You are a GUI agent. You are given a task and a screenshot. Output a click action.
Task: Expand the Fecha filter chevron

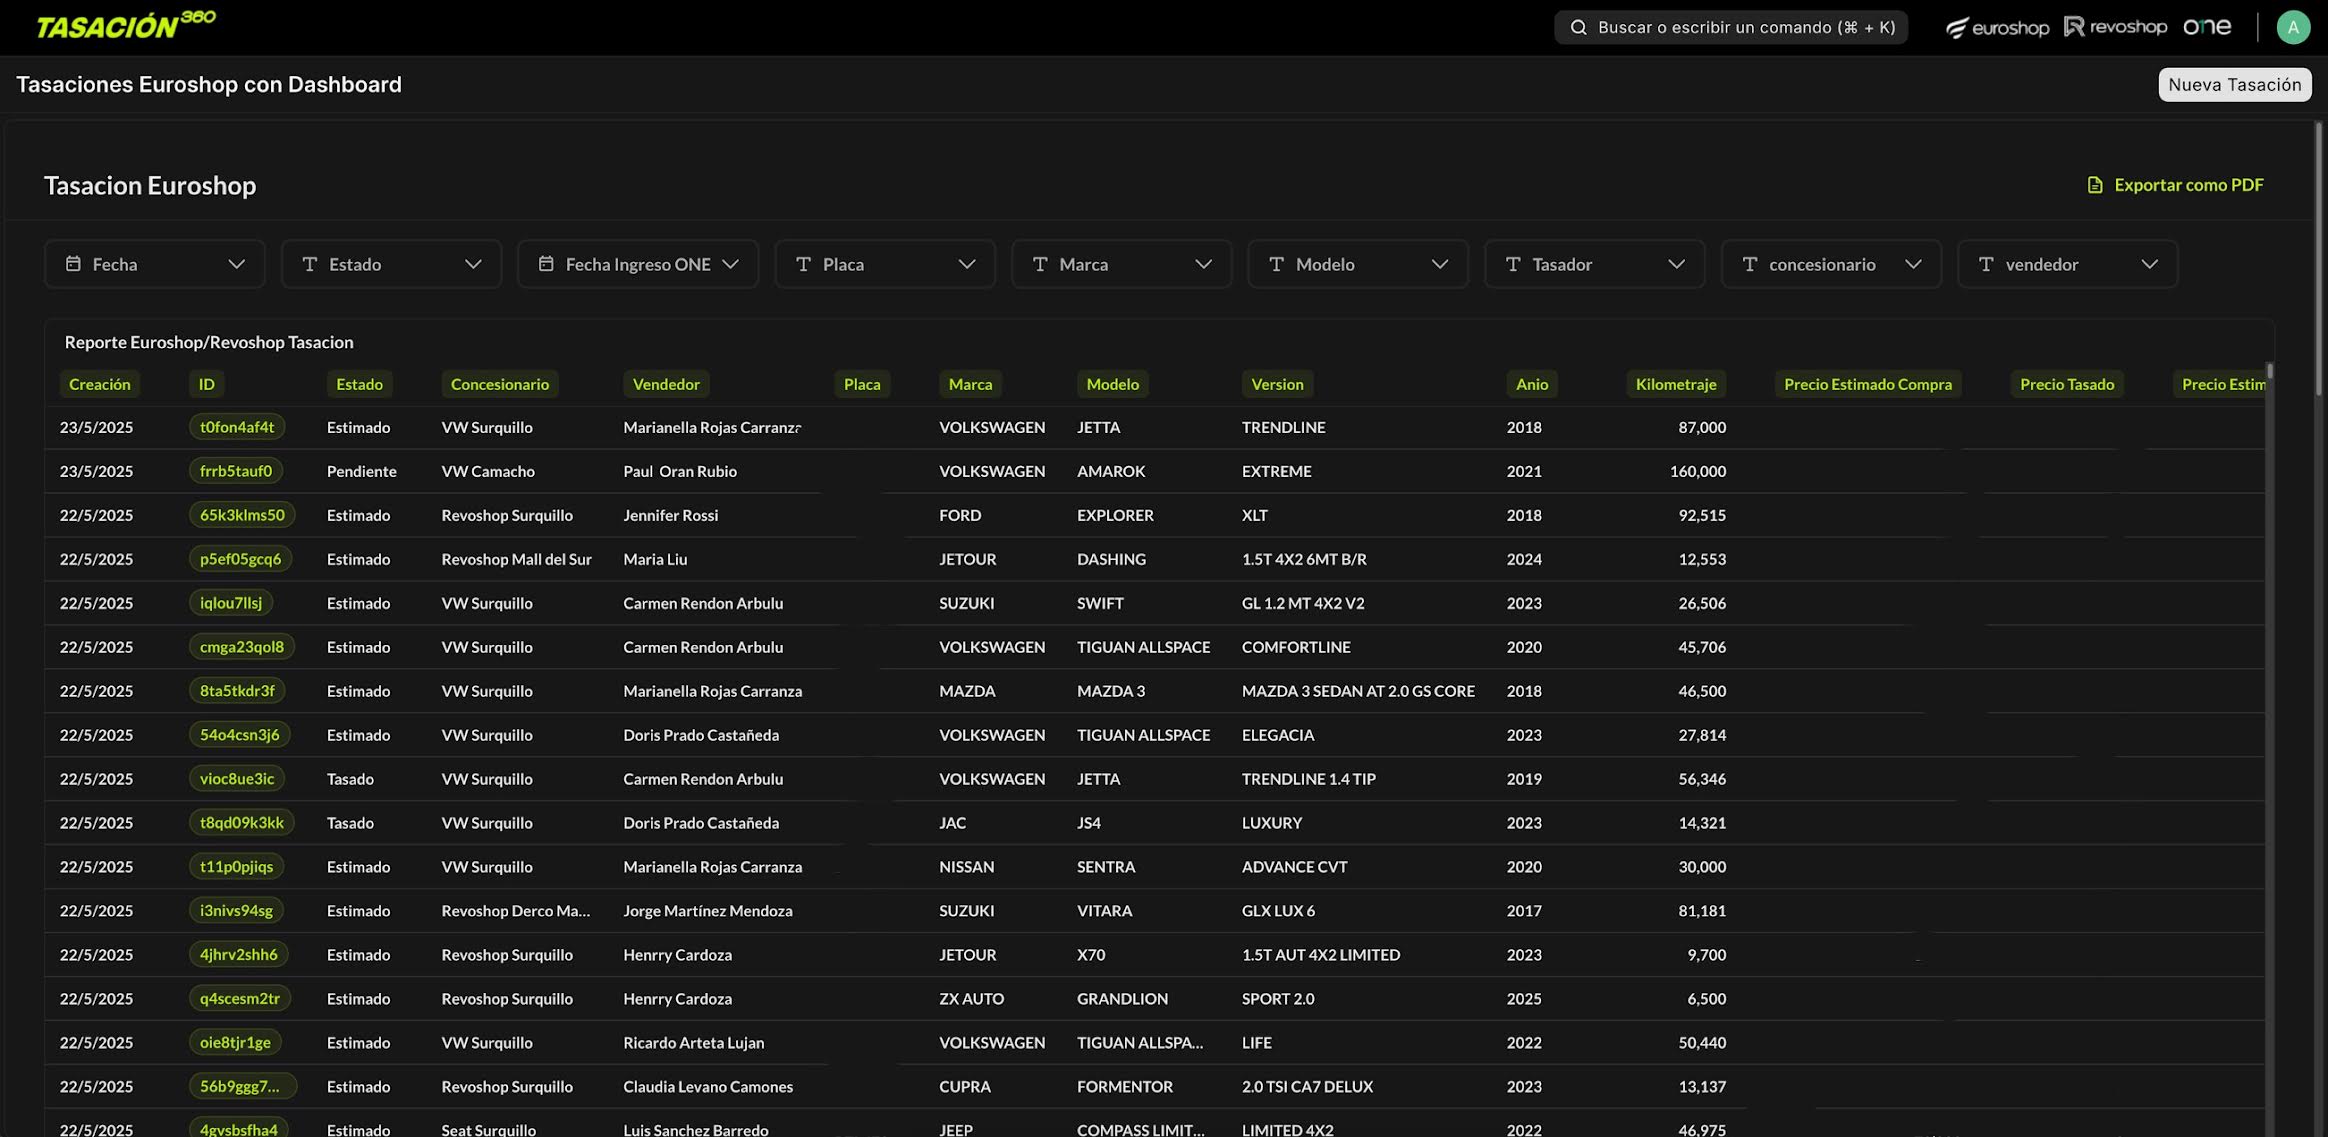(x=236, y=264)
